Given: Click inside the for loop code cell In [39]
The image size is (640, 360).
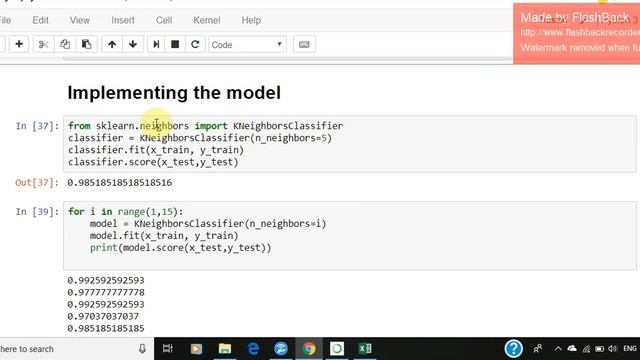Looking at the screenshot, I should 350,236.
